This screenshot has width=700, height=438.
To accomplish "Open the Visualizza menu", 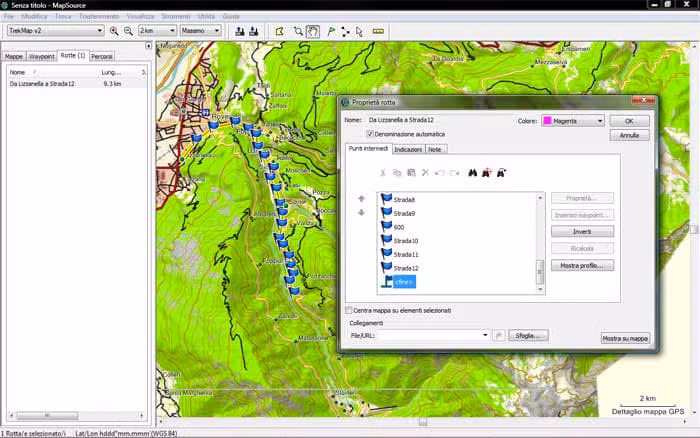I will [x=140, y=16].
